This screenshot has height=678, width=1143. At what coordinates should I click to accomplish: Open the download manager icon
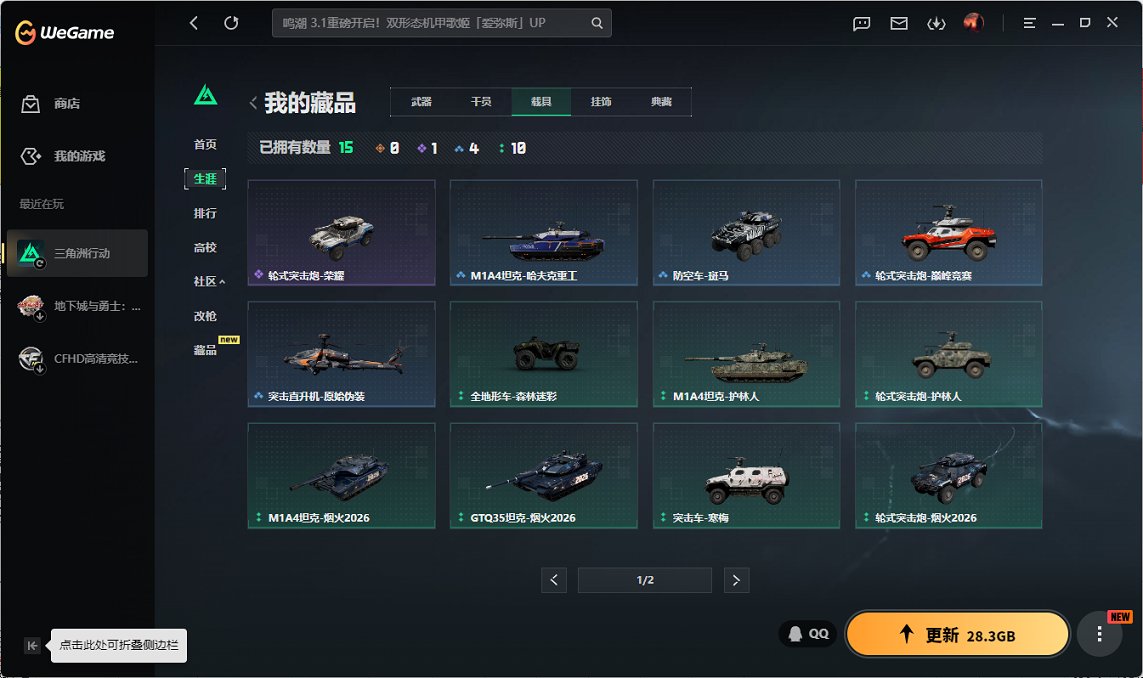pyautogui.click(x=936, y=23)
